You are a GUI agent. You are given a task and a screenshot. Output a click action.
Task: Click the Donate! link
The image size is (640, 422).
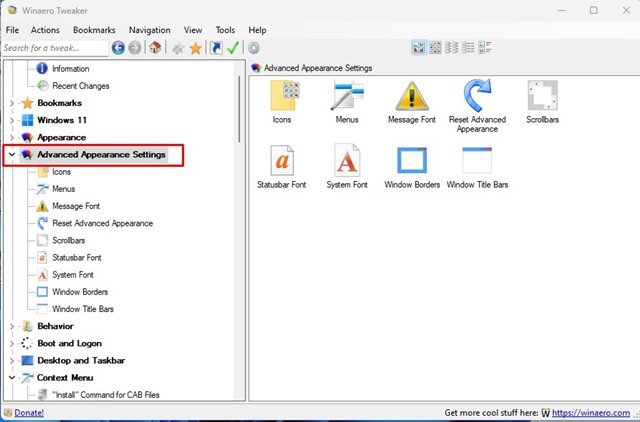(x=29, y=413)
